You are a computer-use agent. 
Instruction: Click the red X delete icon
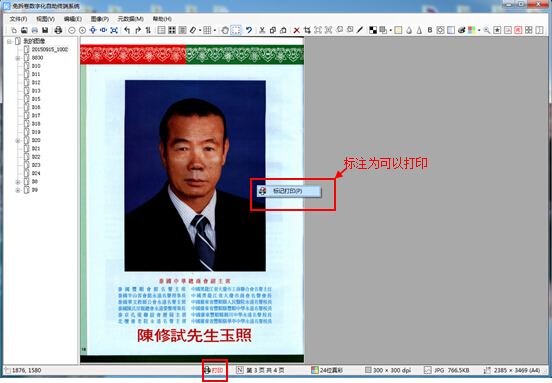(x=297, y=31)
